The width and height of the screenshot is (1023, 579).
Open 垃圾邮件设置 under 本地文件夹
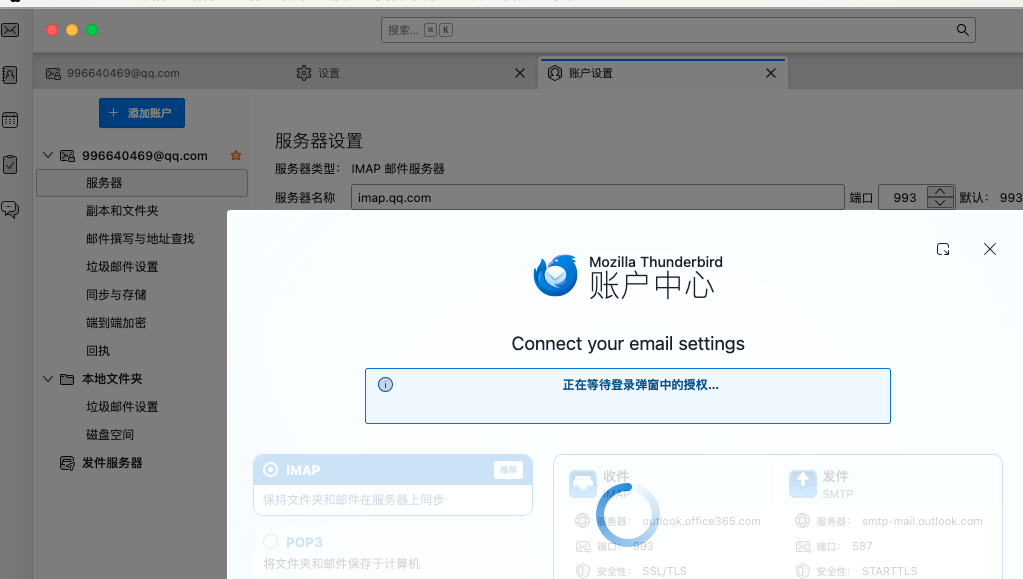pyautogui.click(x=122, y=407)
